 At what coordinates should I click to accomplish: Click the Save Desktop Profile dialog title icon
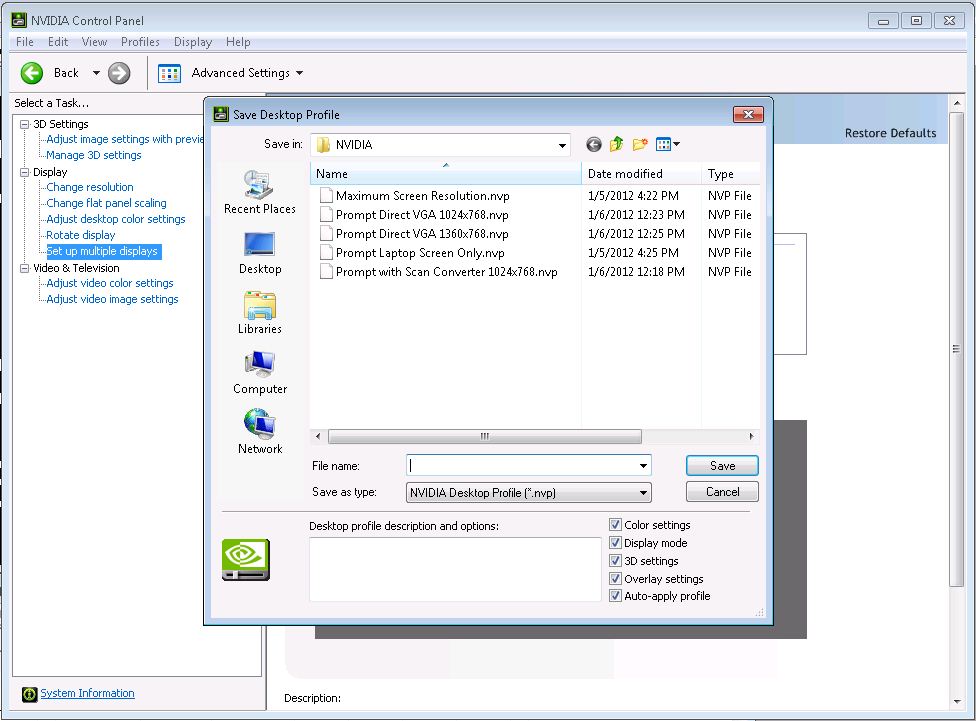tap(221, 114)
